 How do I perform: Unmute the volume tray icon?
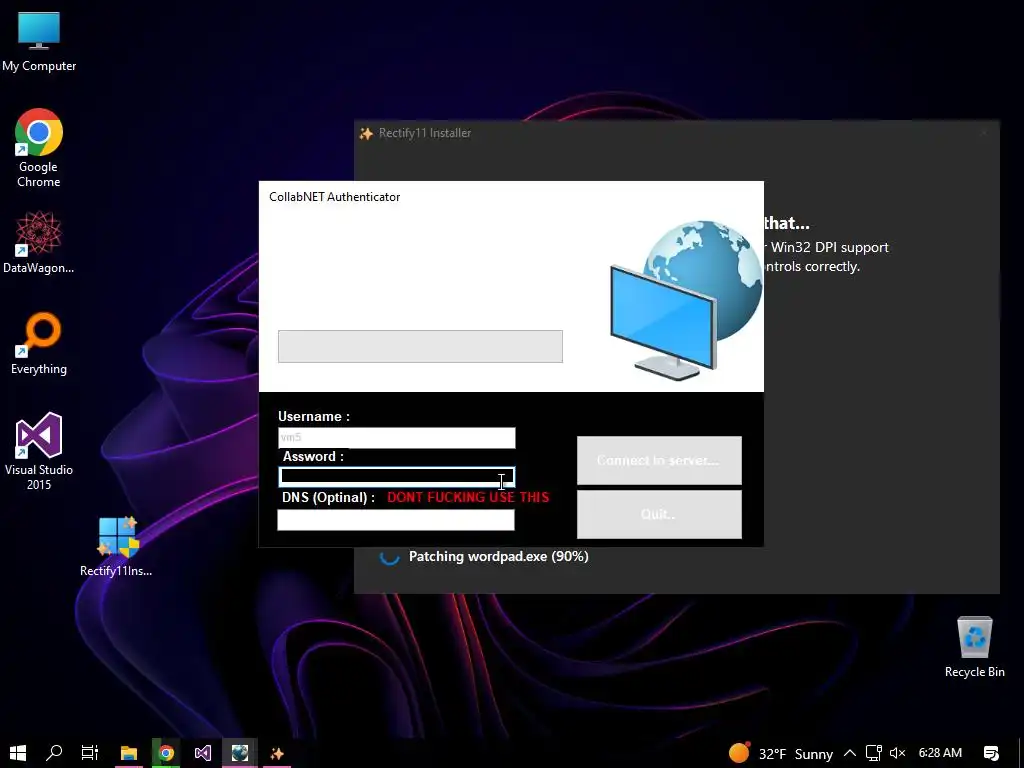pyautogui.click(x=898, y=754)
